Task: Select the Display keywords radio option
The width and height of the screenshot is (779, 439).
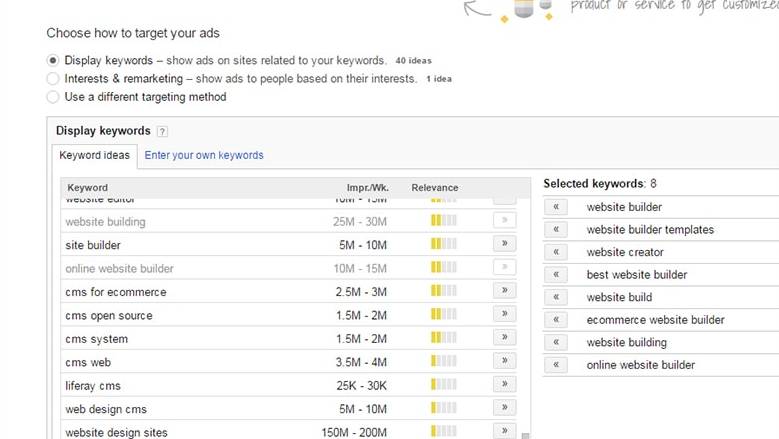Action: tap(53, 61)
